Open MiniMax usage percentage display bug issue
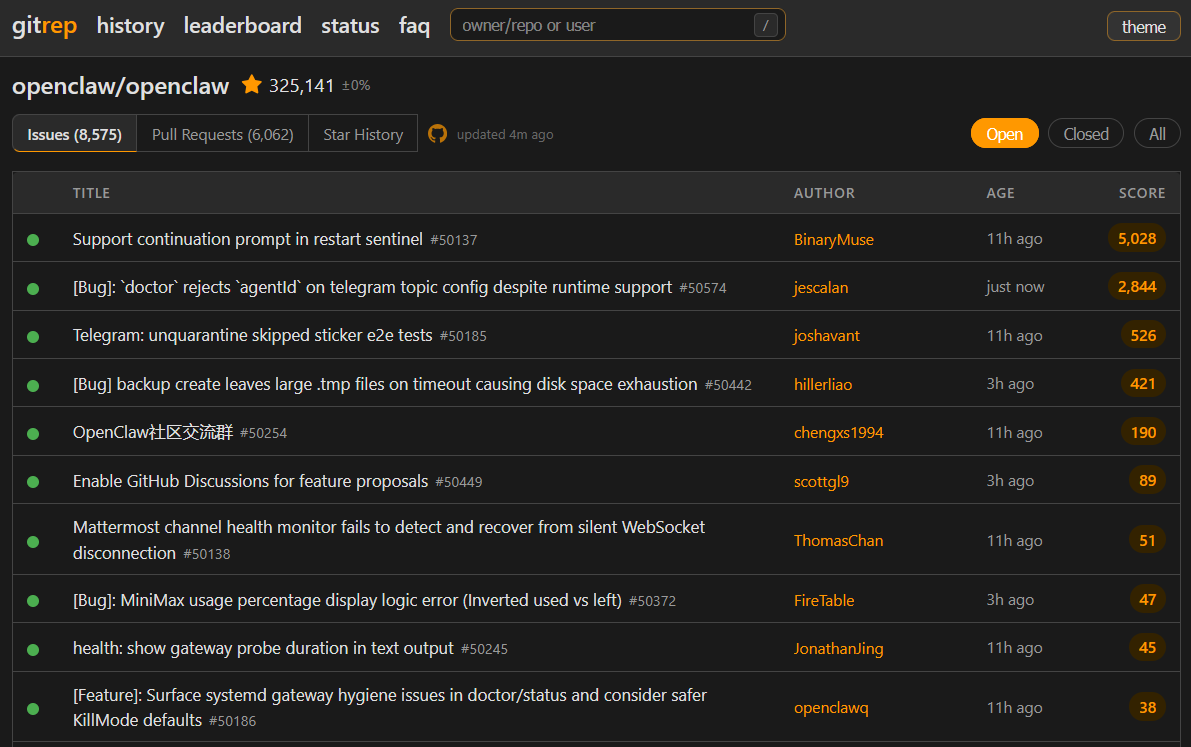Image resolution: width=1191 pixels, height=747 pixels. click(x=347, y=600)
